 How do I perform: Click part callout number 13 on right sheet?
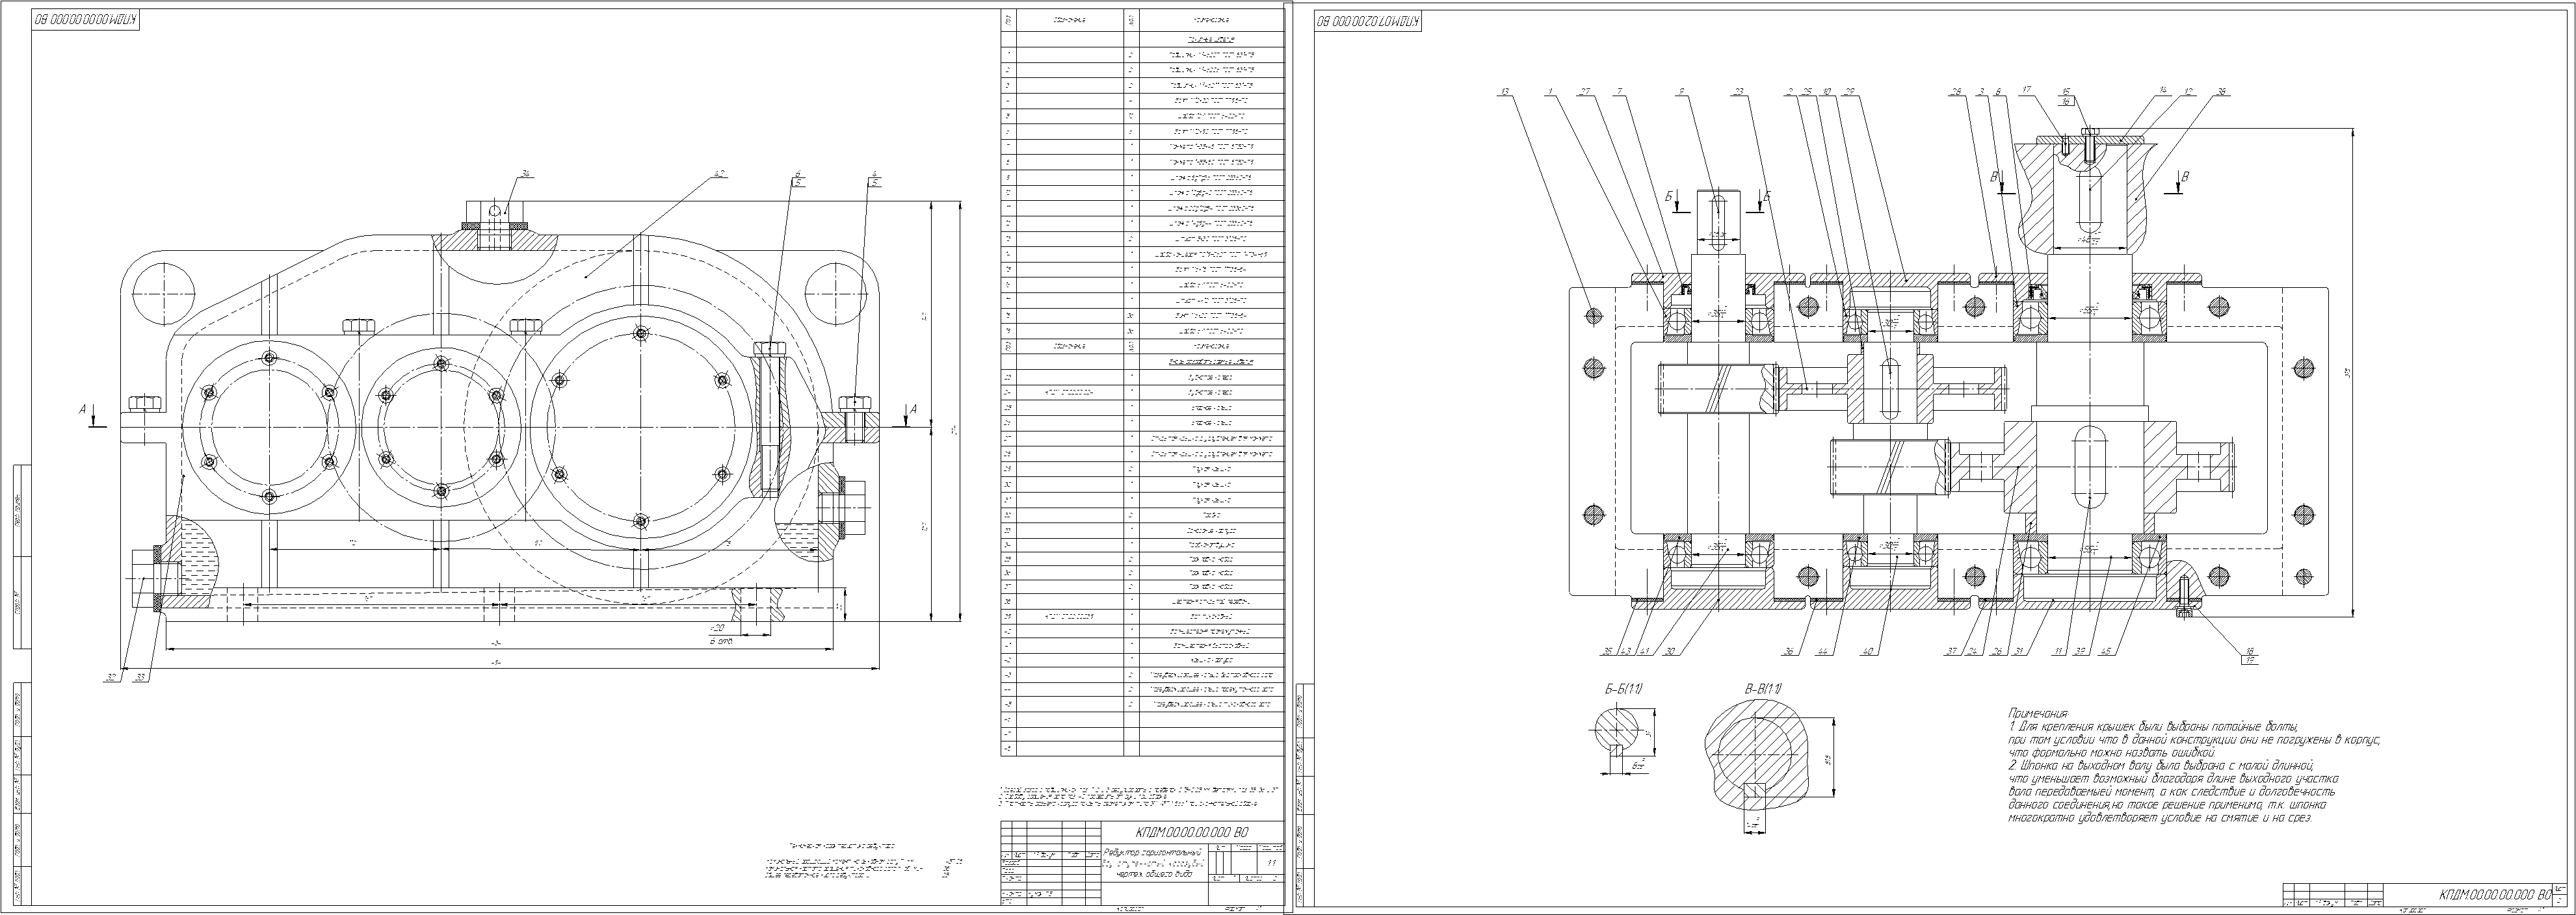(x=1504, y=92)
